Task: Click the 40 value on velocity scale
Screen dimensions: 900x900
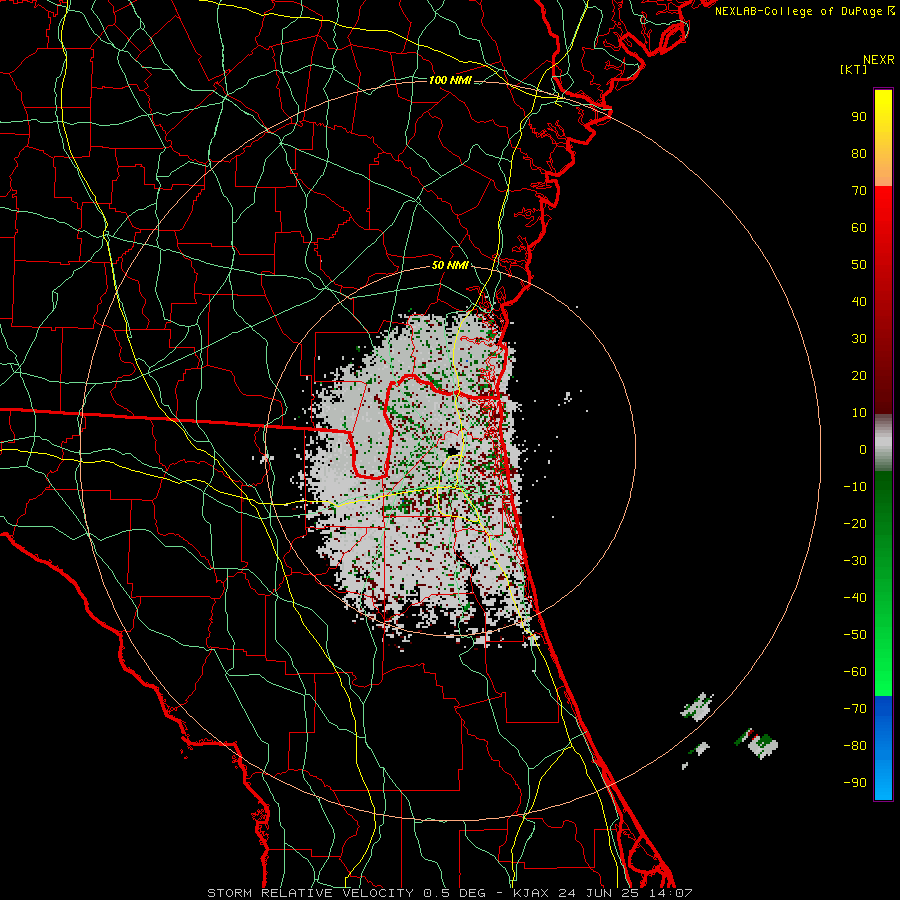Action: pos(859,301)
